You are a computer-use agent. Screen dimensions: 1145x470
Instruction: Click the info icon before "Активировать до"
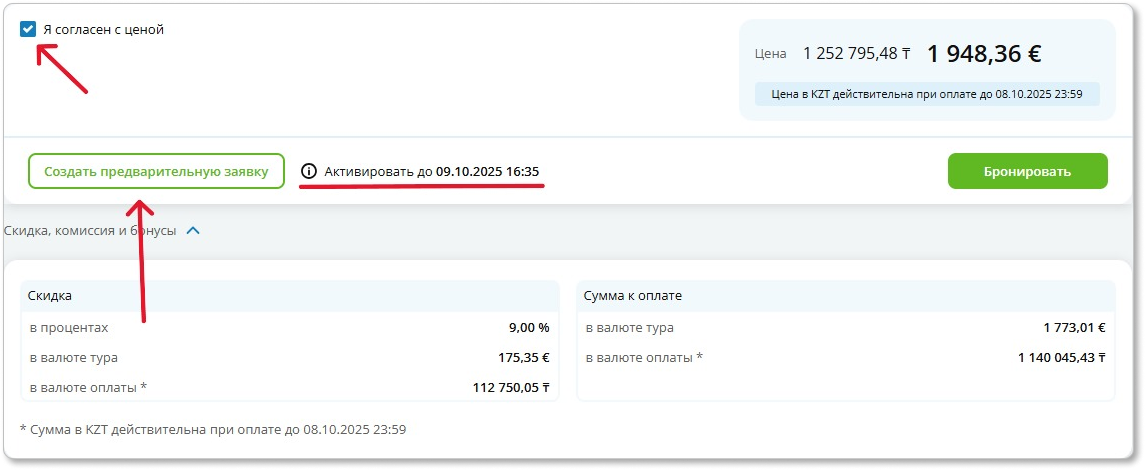pos(308,171)
